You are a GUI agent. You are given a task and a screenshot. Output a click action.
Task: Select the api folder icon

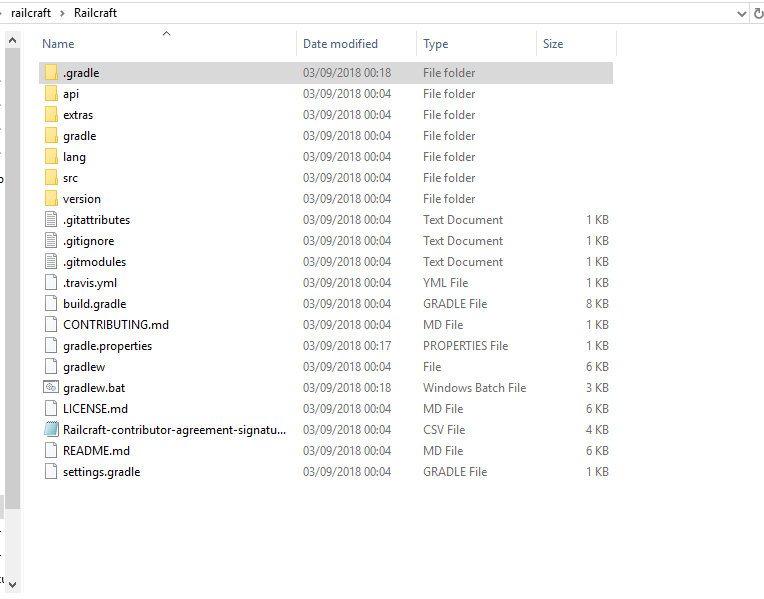51,94
